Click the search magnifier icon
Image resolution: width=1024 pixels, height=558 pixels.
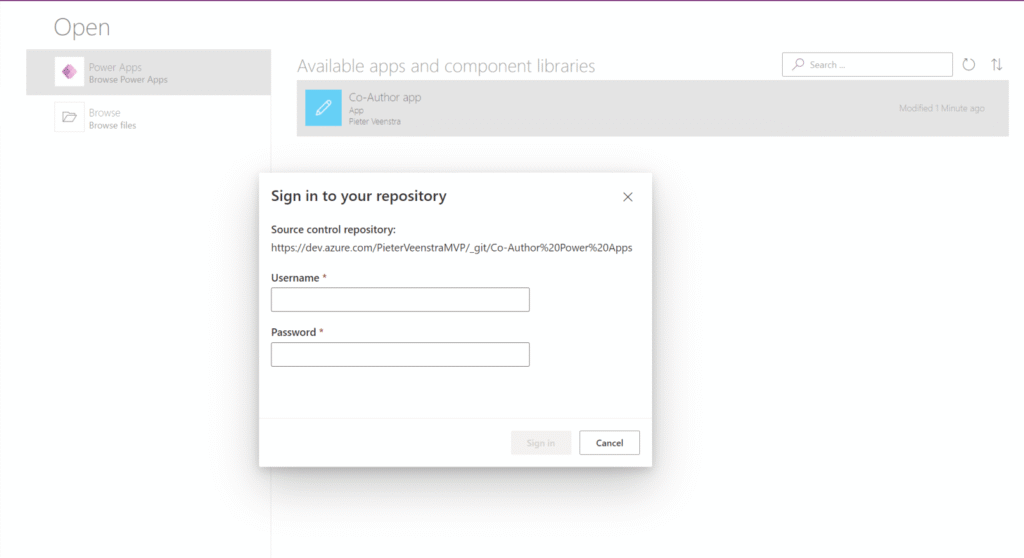(798, 64)
